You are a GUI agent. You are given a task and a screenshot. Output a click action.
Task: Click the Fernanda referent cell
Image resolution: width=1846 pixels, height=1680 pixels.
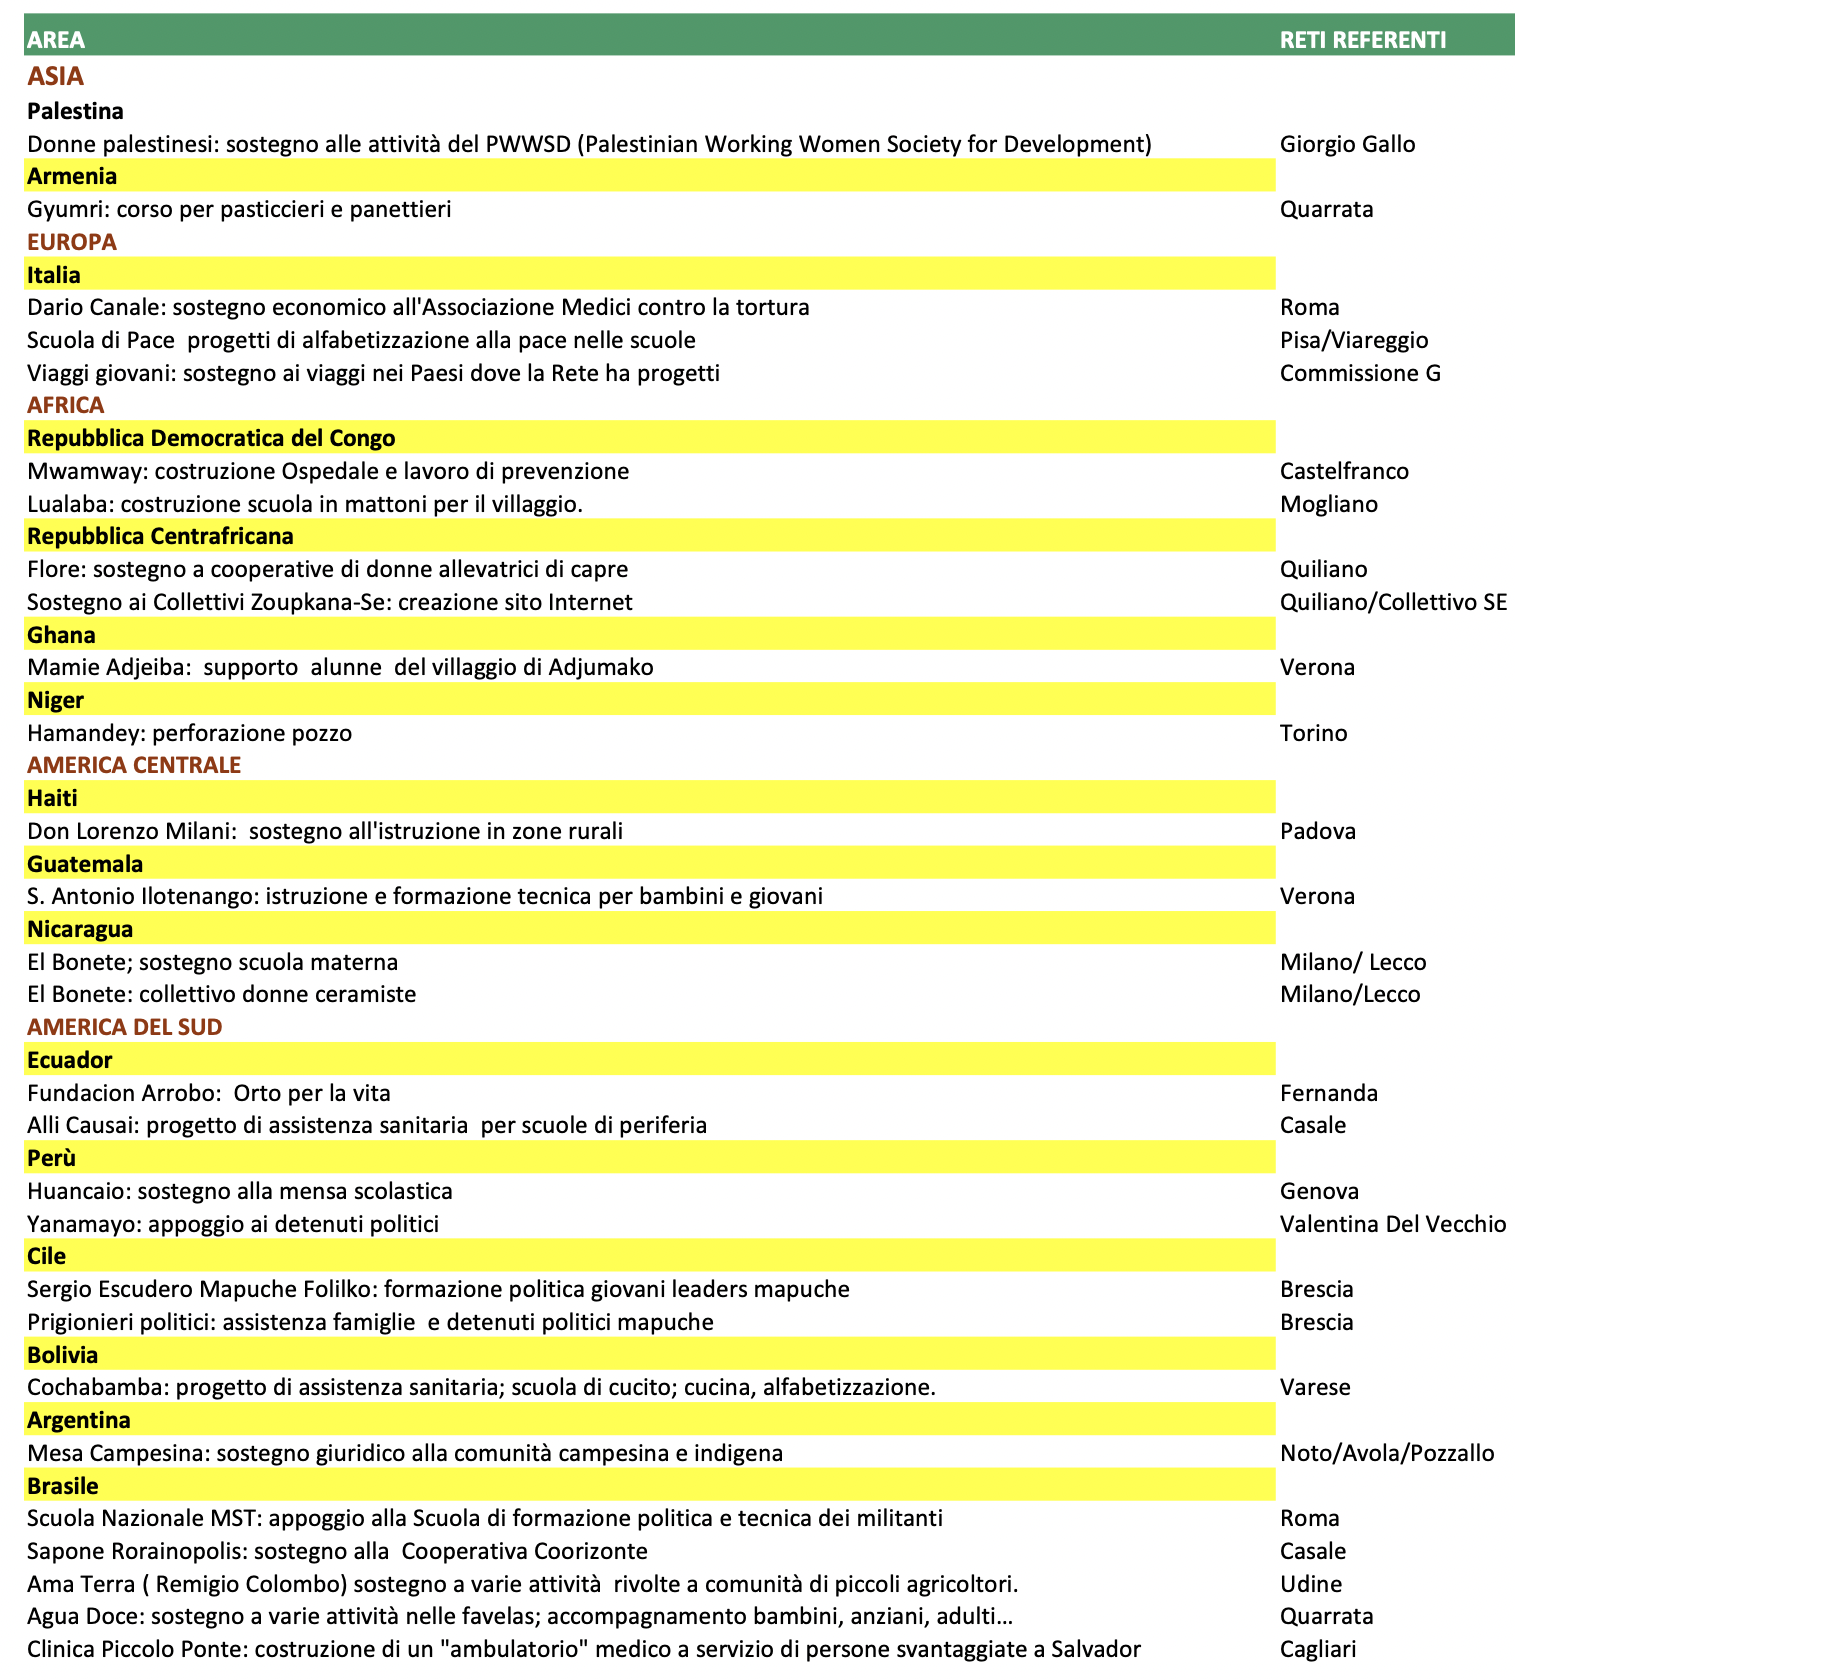click(1329, 1093)
